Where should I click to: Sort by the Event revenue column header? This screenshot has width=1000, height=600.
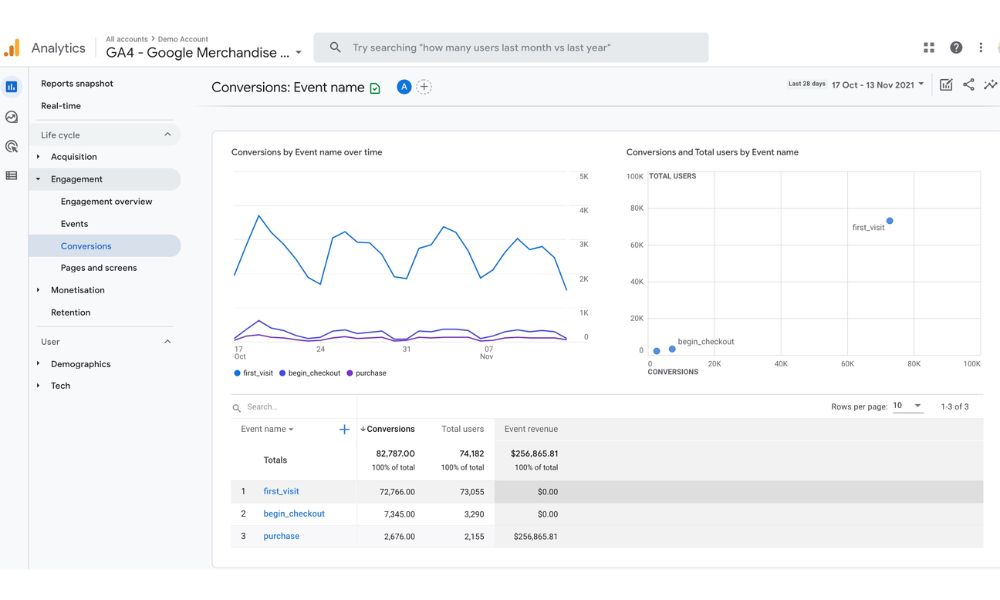(x=531, y=429)
